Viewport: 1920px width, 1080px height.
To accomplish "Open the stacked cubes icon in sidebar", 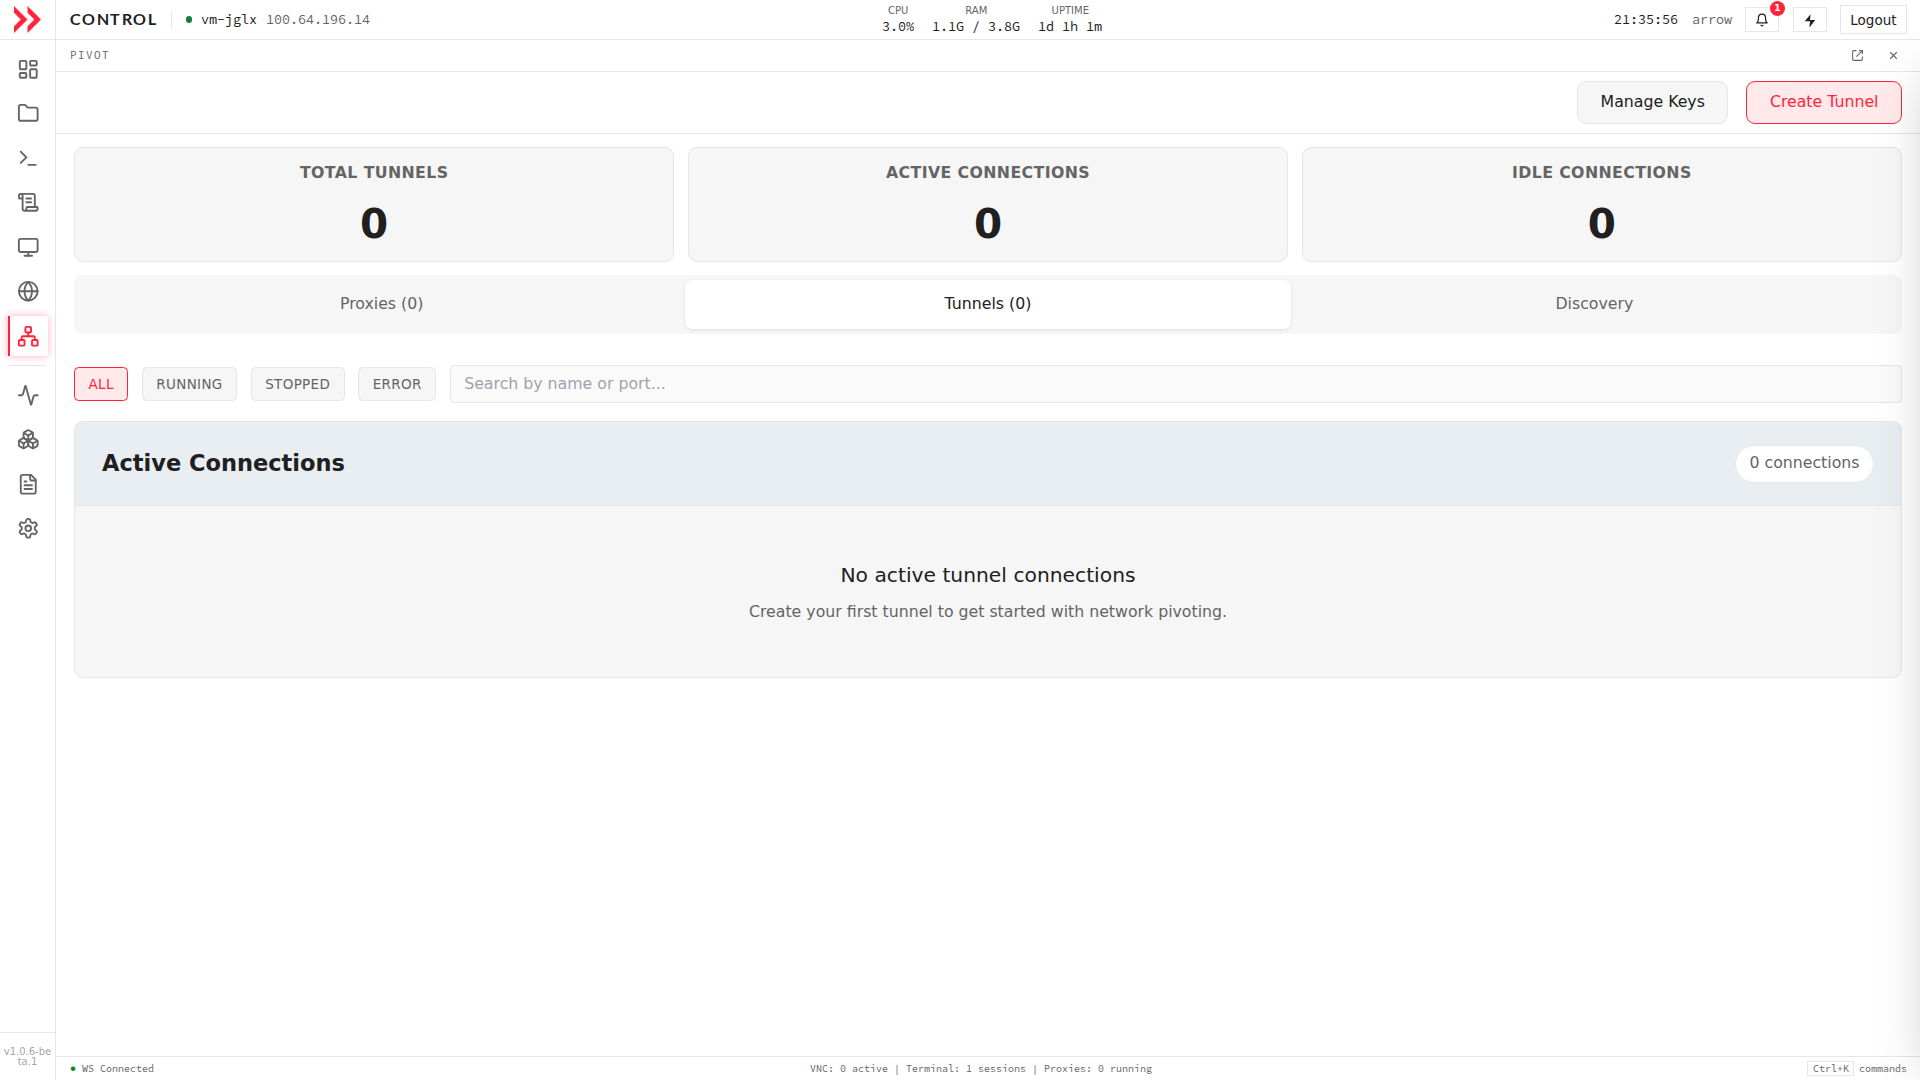I will [x=28, y=440].
